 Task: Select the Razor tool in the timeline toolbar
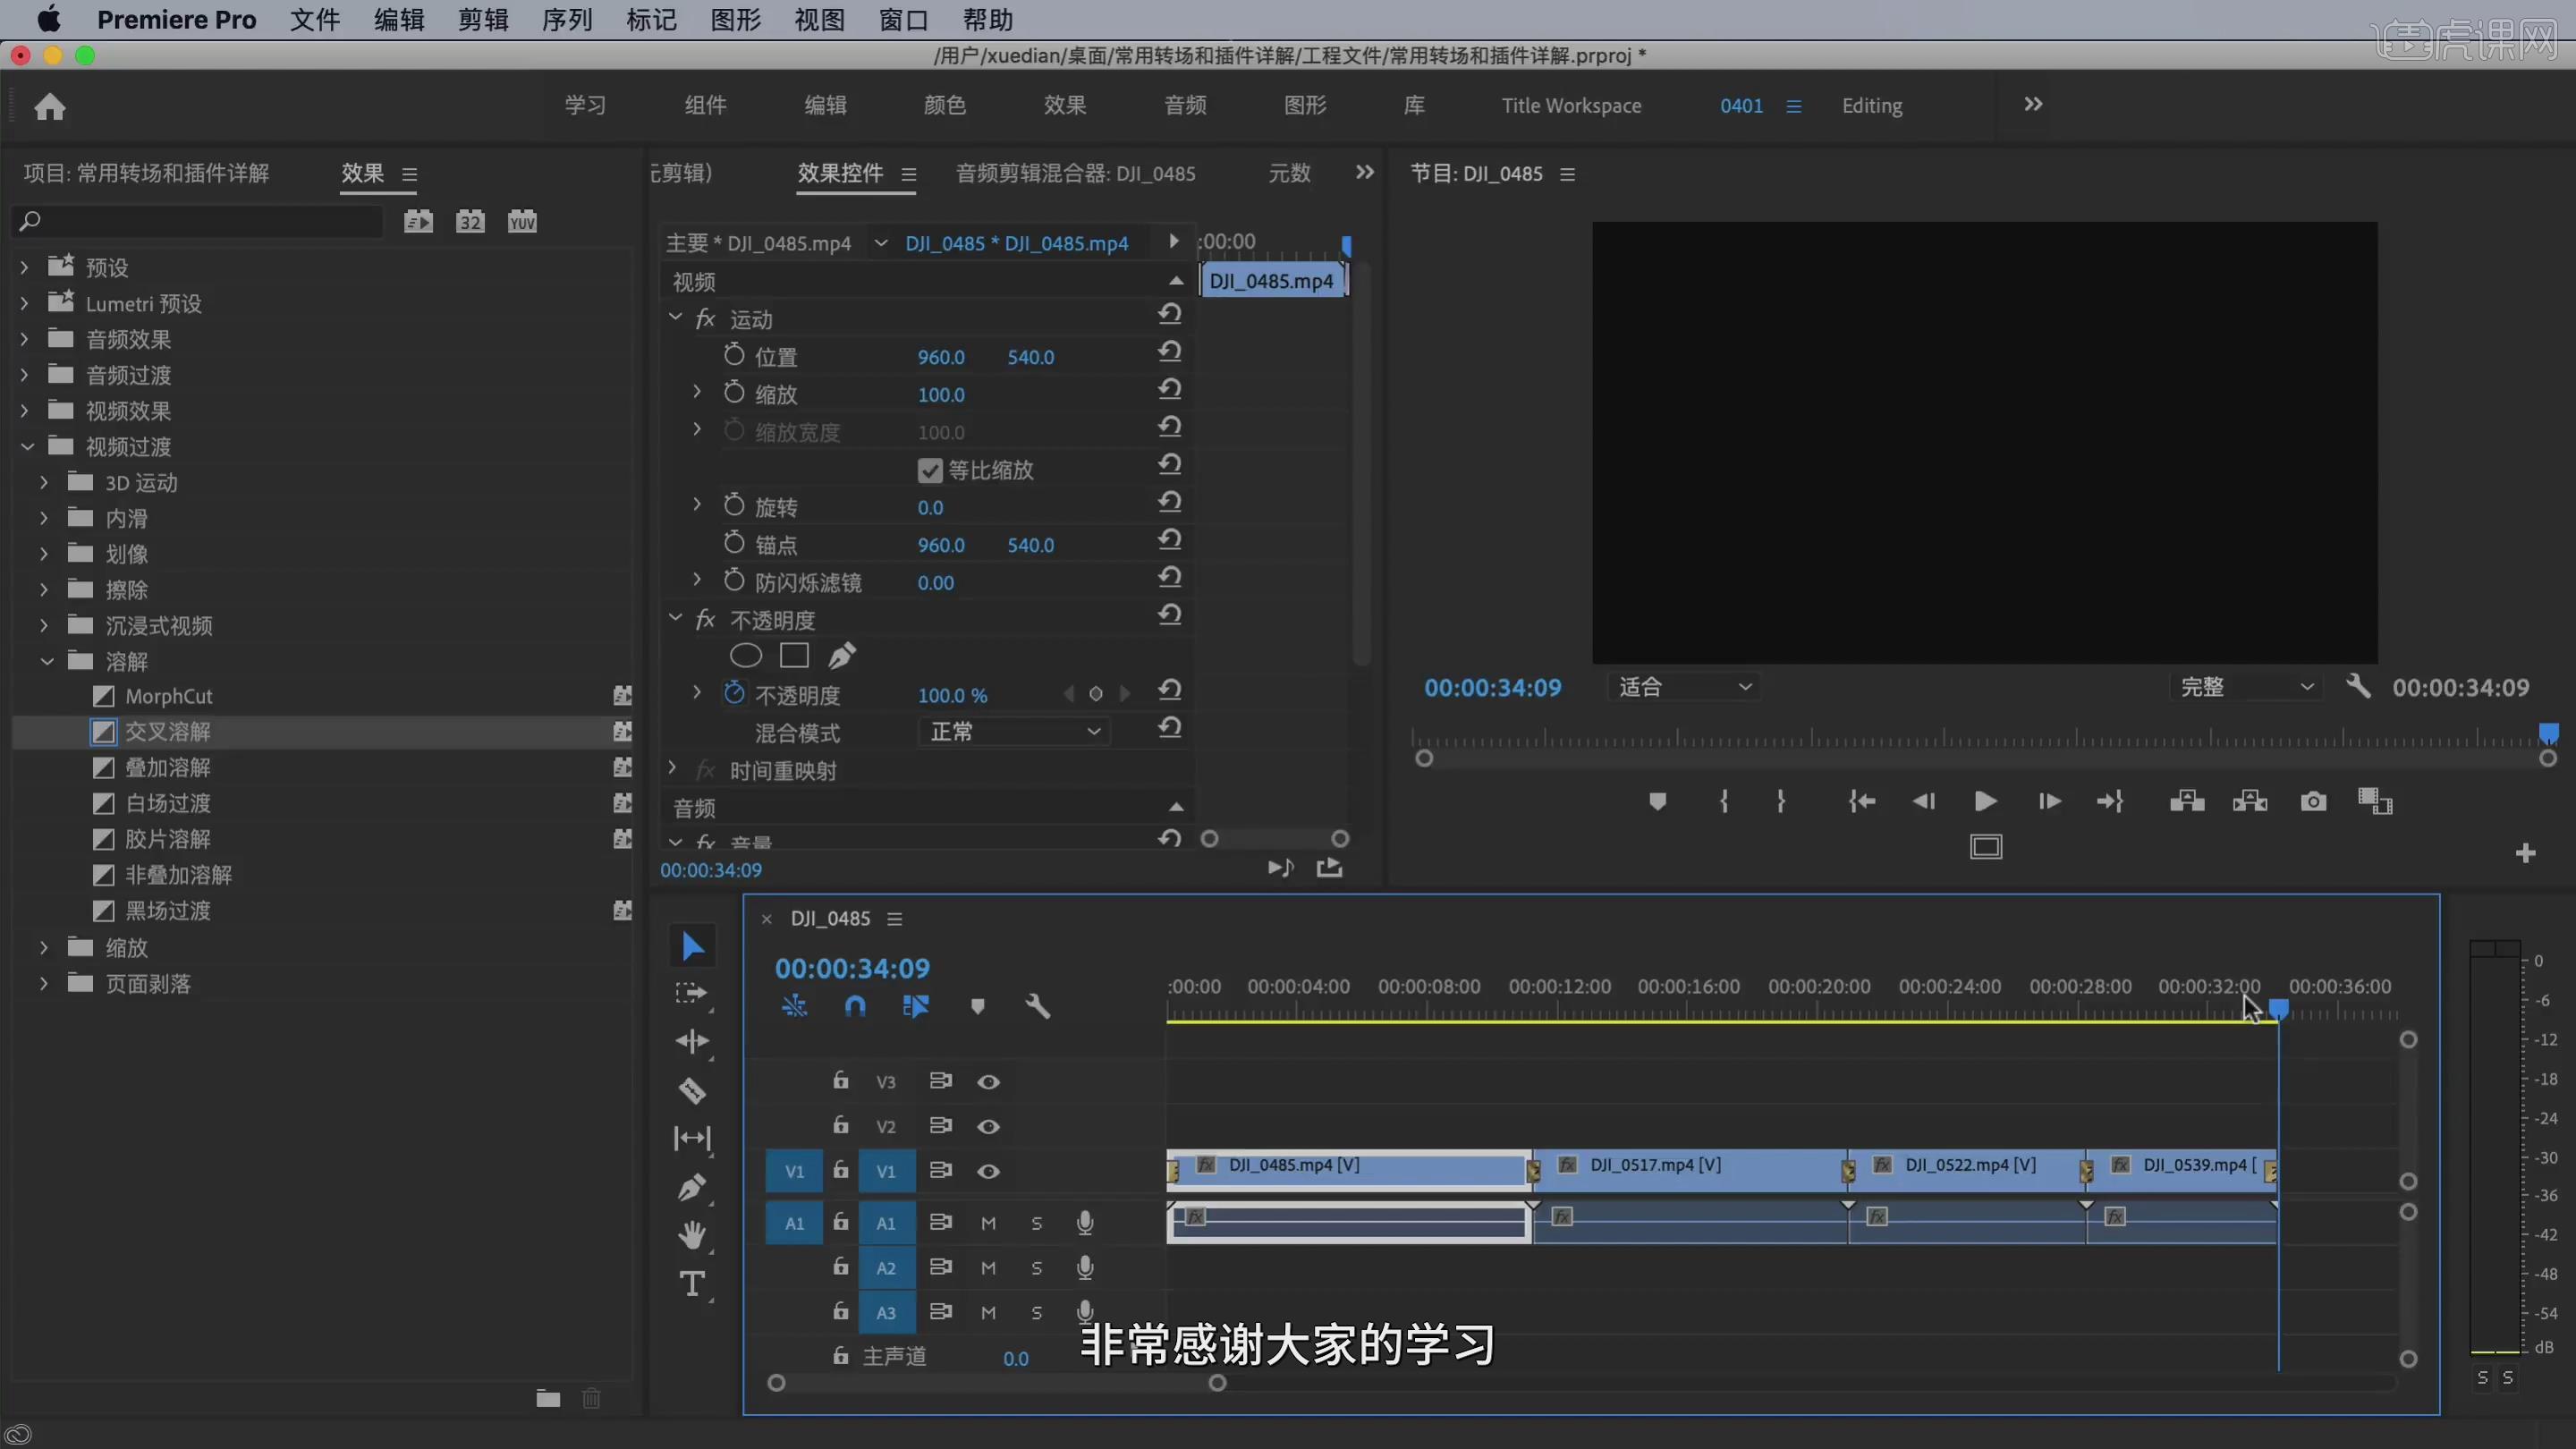tap(692, 1090)
